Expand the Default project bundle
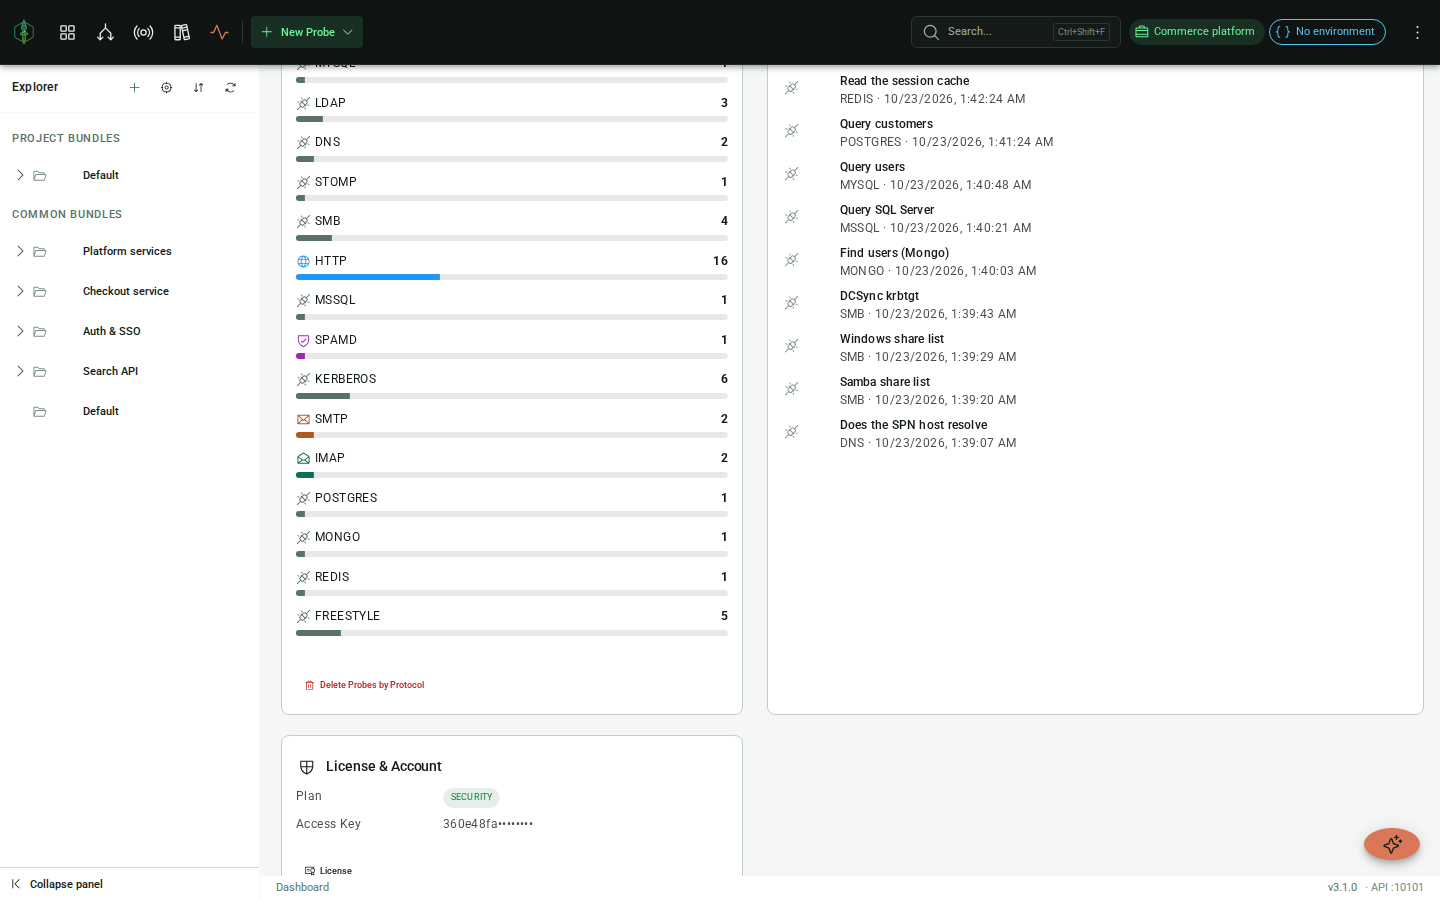 tap(20, 175)
